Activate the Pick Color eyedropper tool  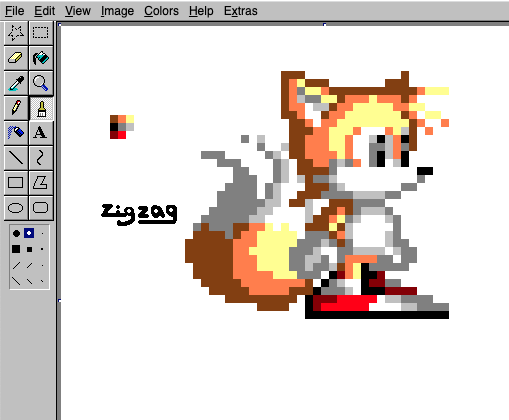pyautogui.click(x=16, y=83)
